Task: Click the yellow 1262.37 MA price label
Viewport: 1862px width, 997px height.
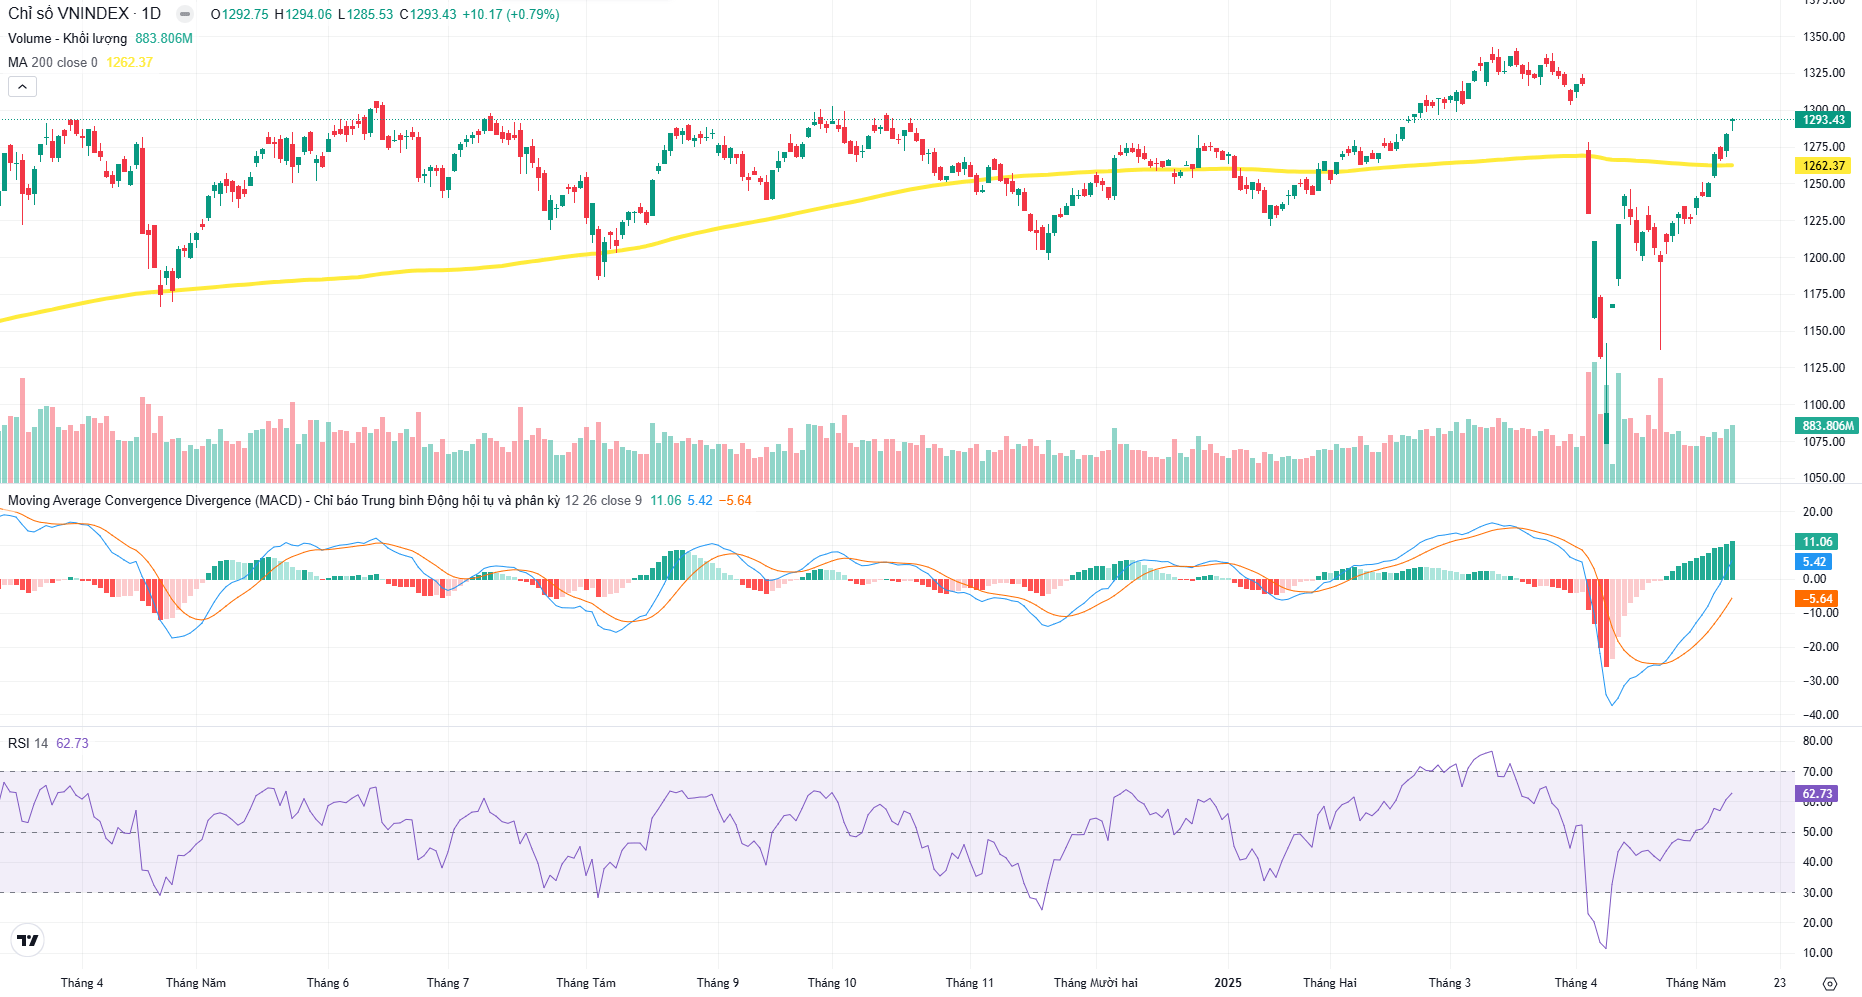Action: point(1824,166)
